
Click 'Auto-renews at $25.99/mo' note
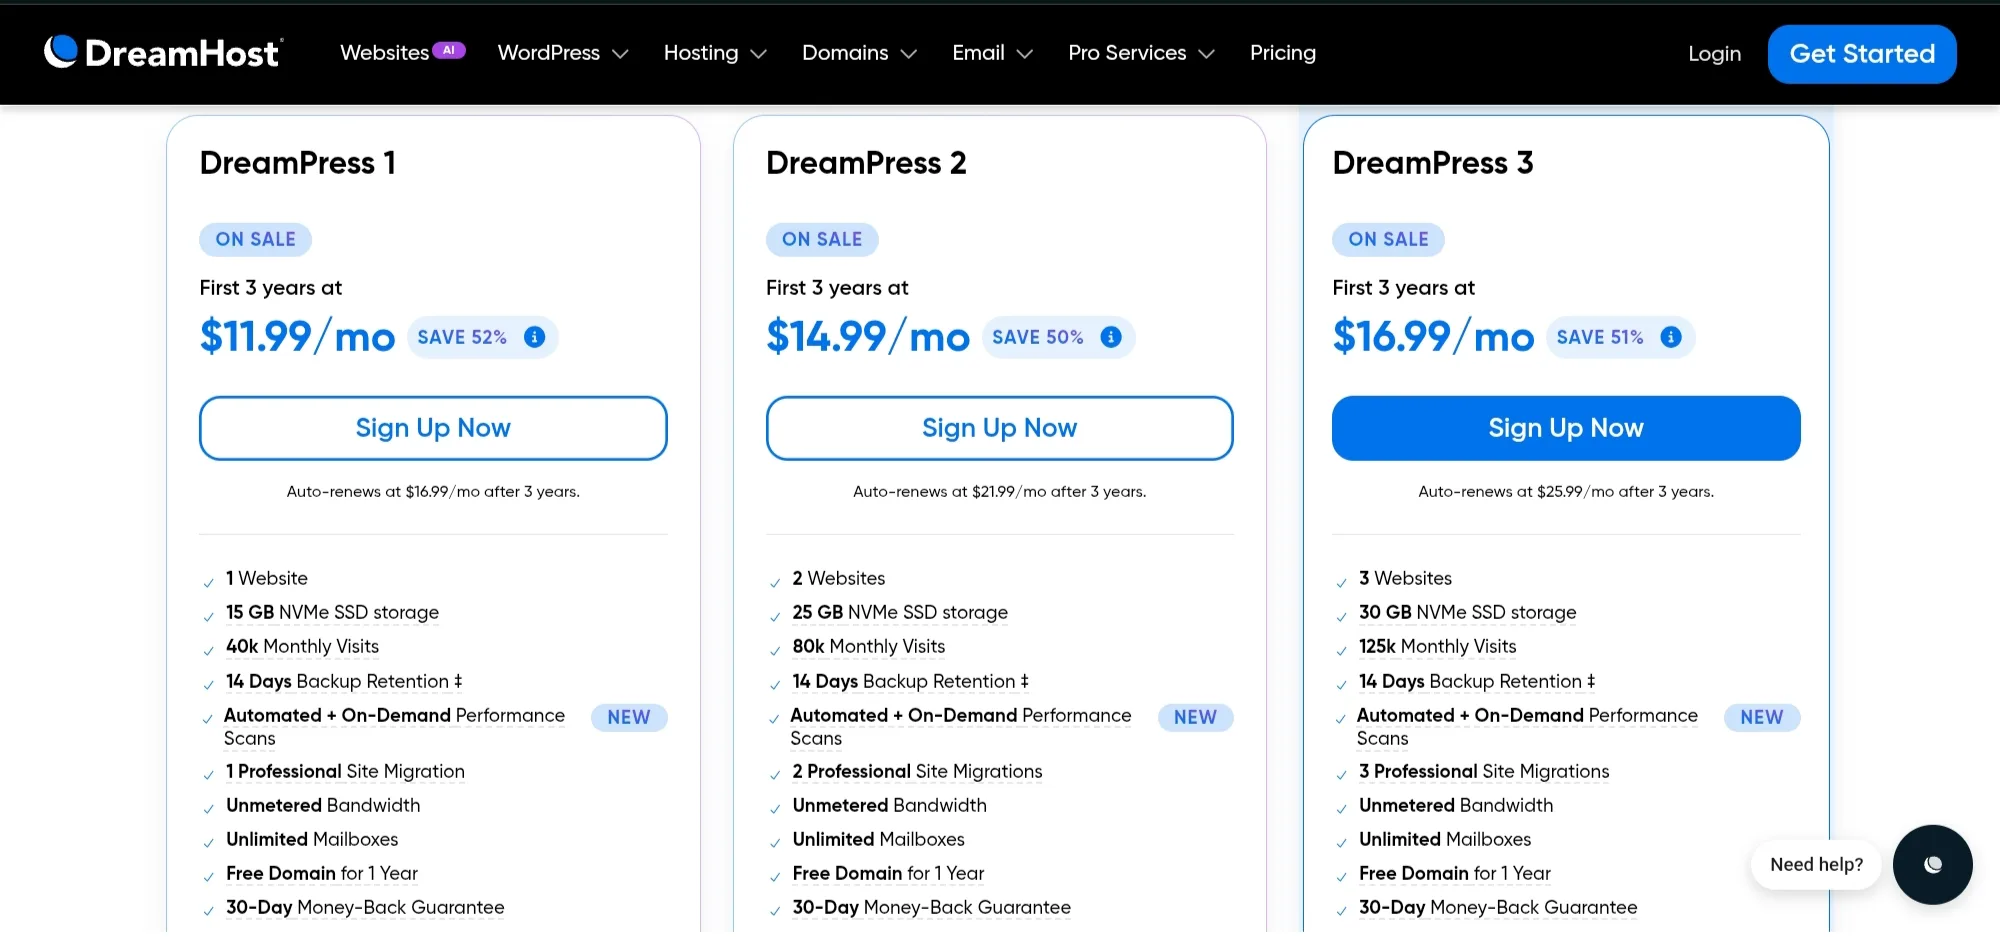pos(1566,491)
